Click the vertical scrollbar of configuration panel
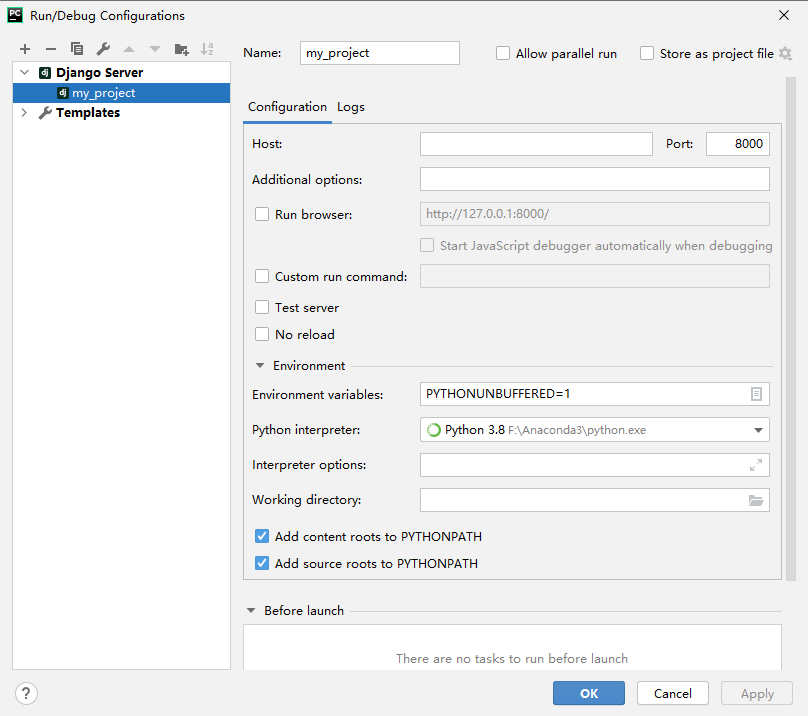Image resolution: width=808 pixels, height=716 pixels. (x=791, y=329)
